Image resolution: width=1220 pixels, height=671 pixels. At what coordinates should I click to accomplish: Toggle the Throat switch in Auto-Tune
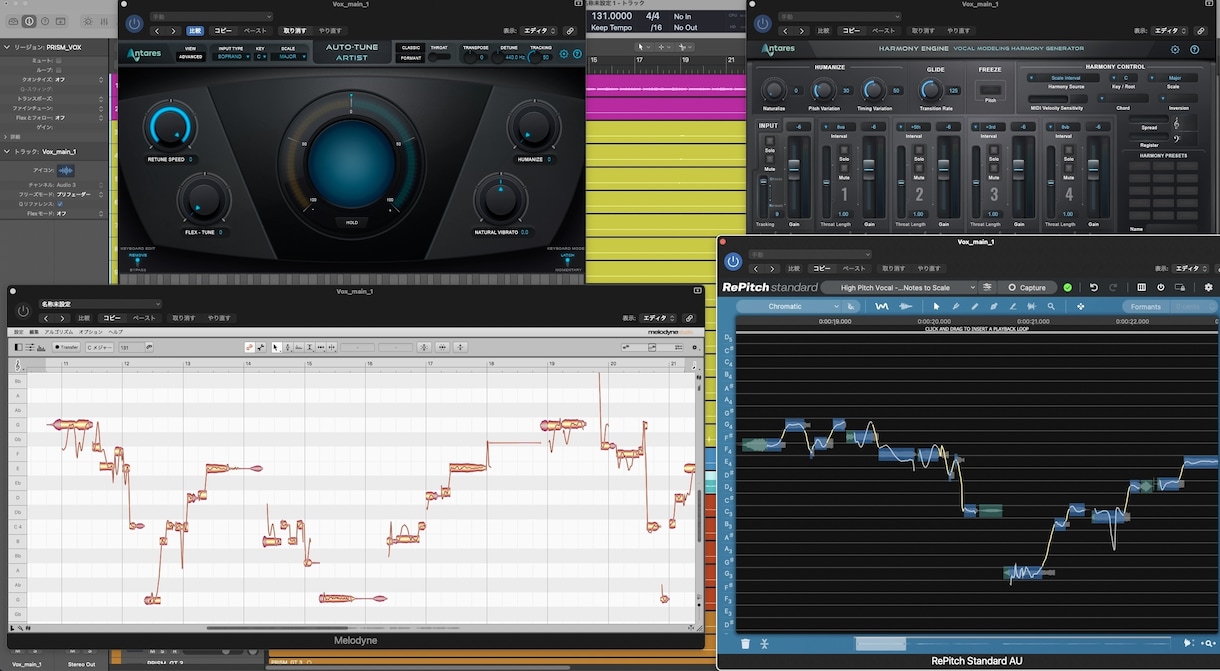[x=439, y=57]
